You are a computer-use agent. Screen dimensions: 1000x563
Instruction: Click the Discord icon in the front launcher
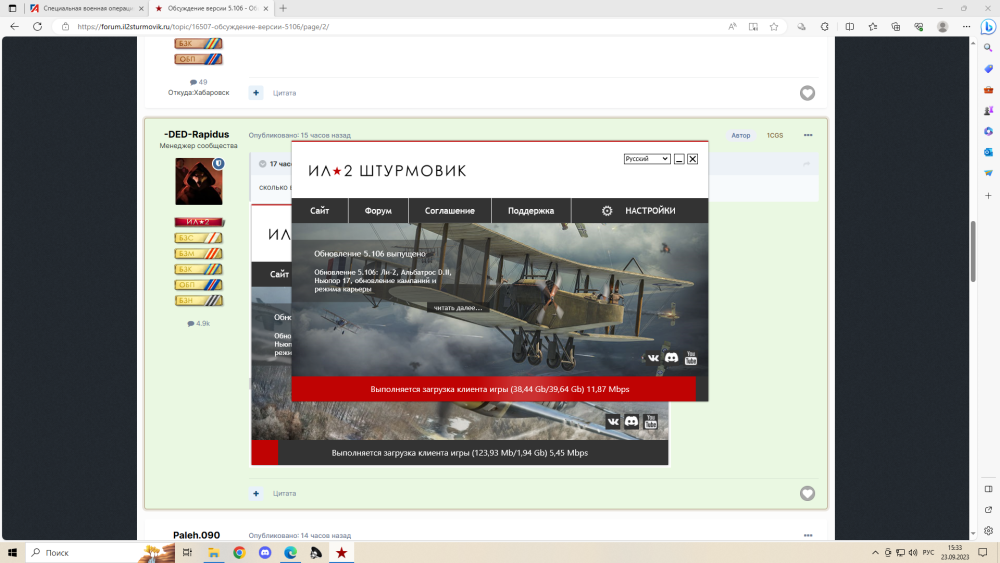click(672, 358)
